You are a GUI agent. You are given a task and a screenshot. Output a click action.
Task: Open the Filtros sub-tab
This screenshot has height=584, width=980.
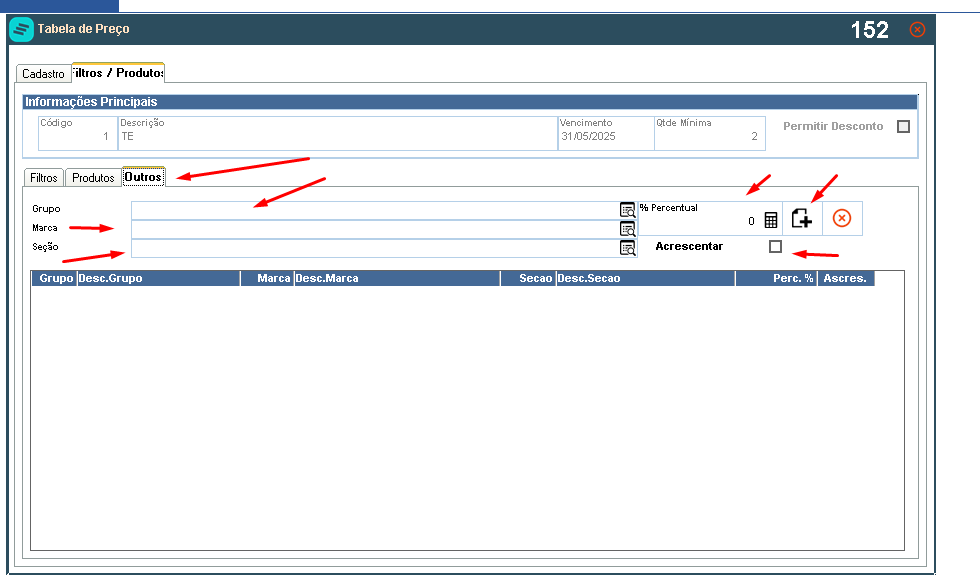[44, 178]
